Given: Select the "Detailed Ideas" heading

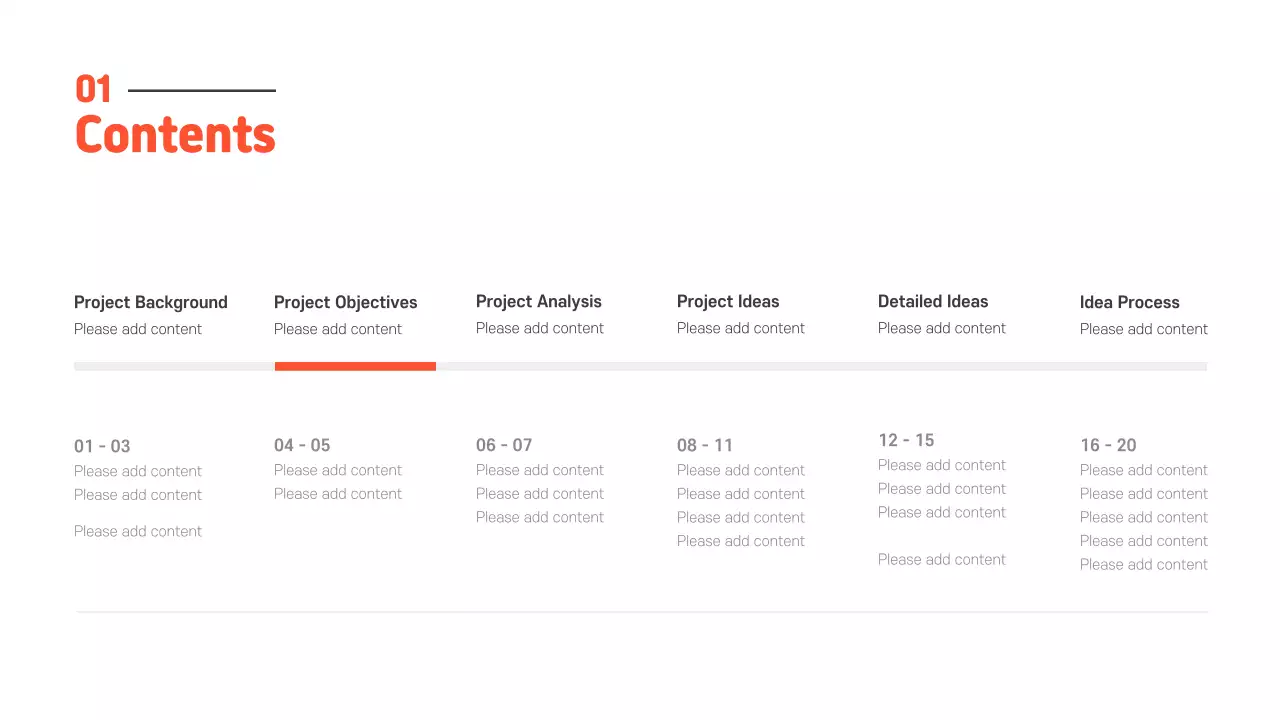Looking at the screenshot, I should click(x=933, y=301).
